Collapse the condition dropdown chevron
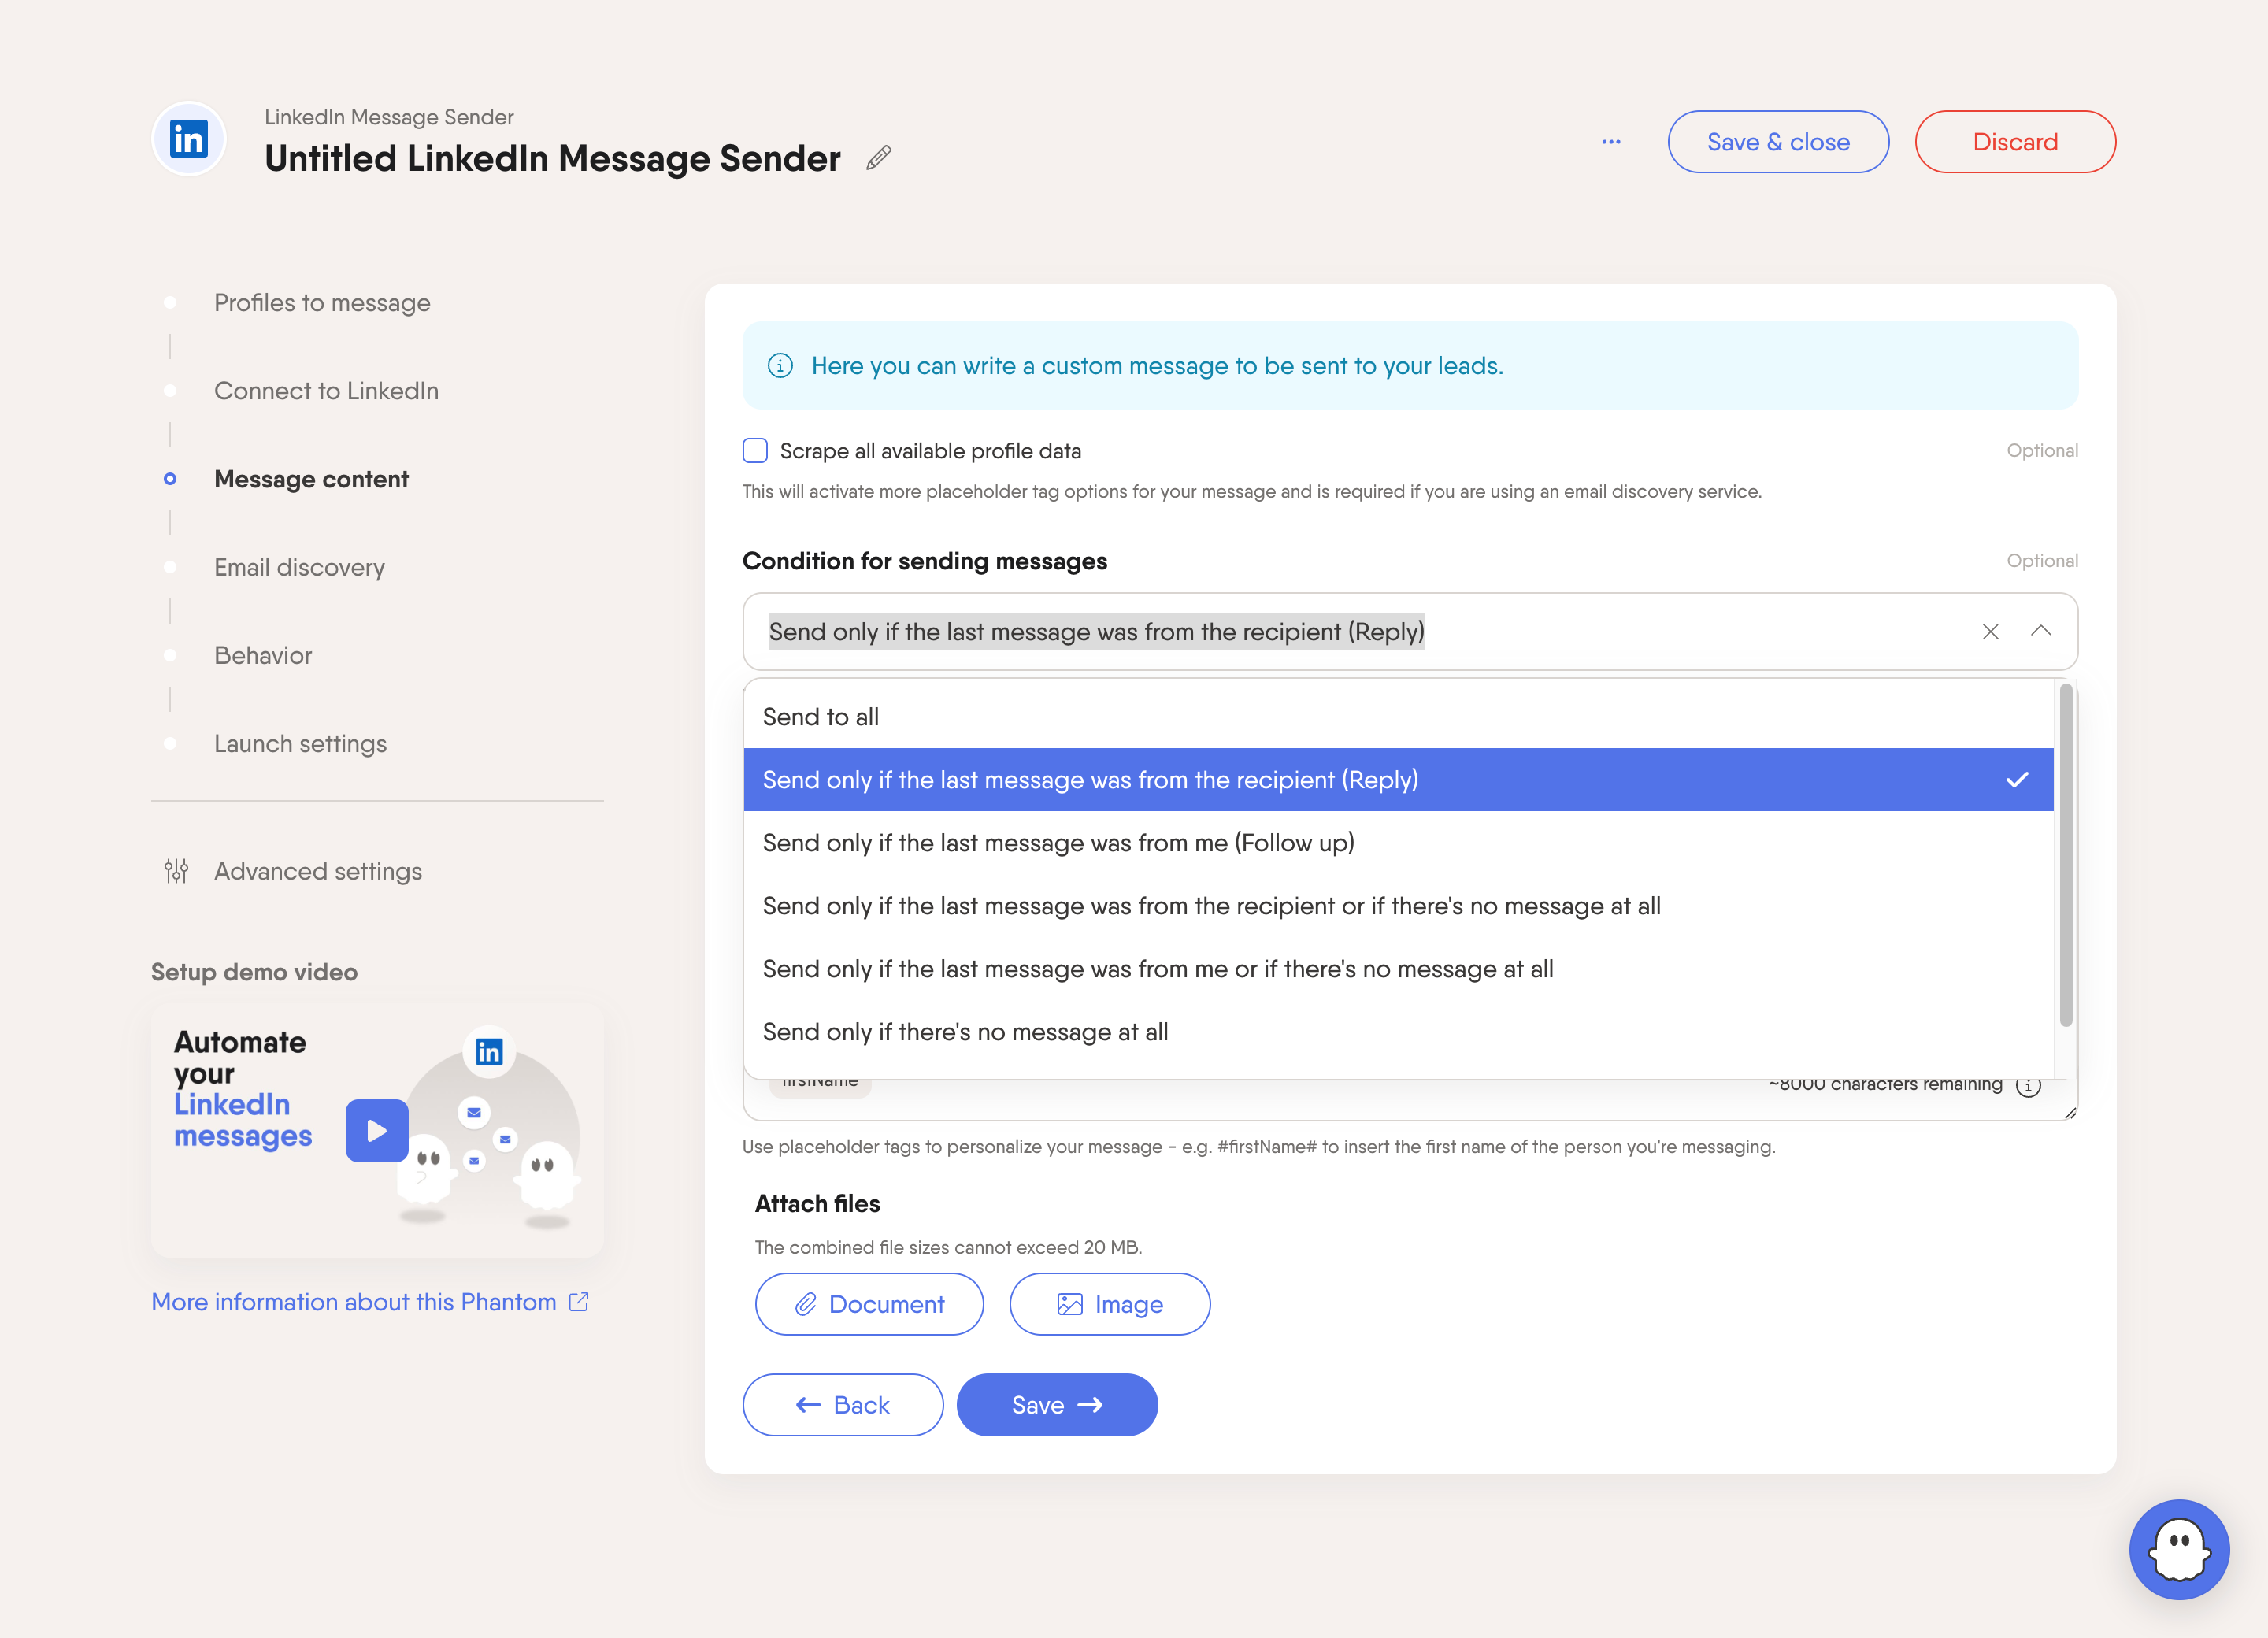 (2041, 631)
